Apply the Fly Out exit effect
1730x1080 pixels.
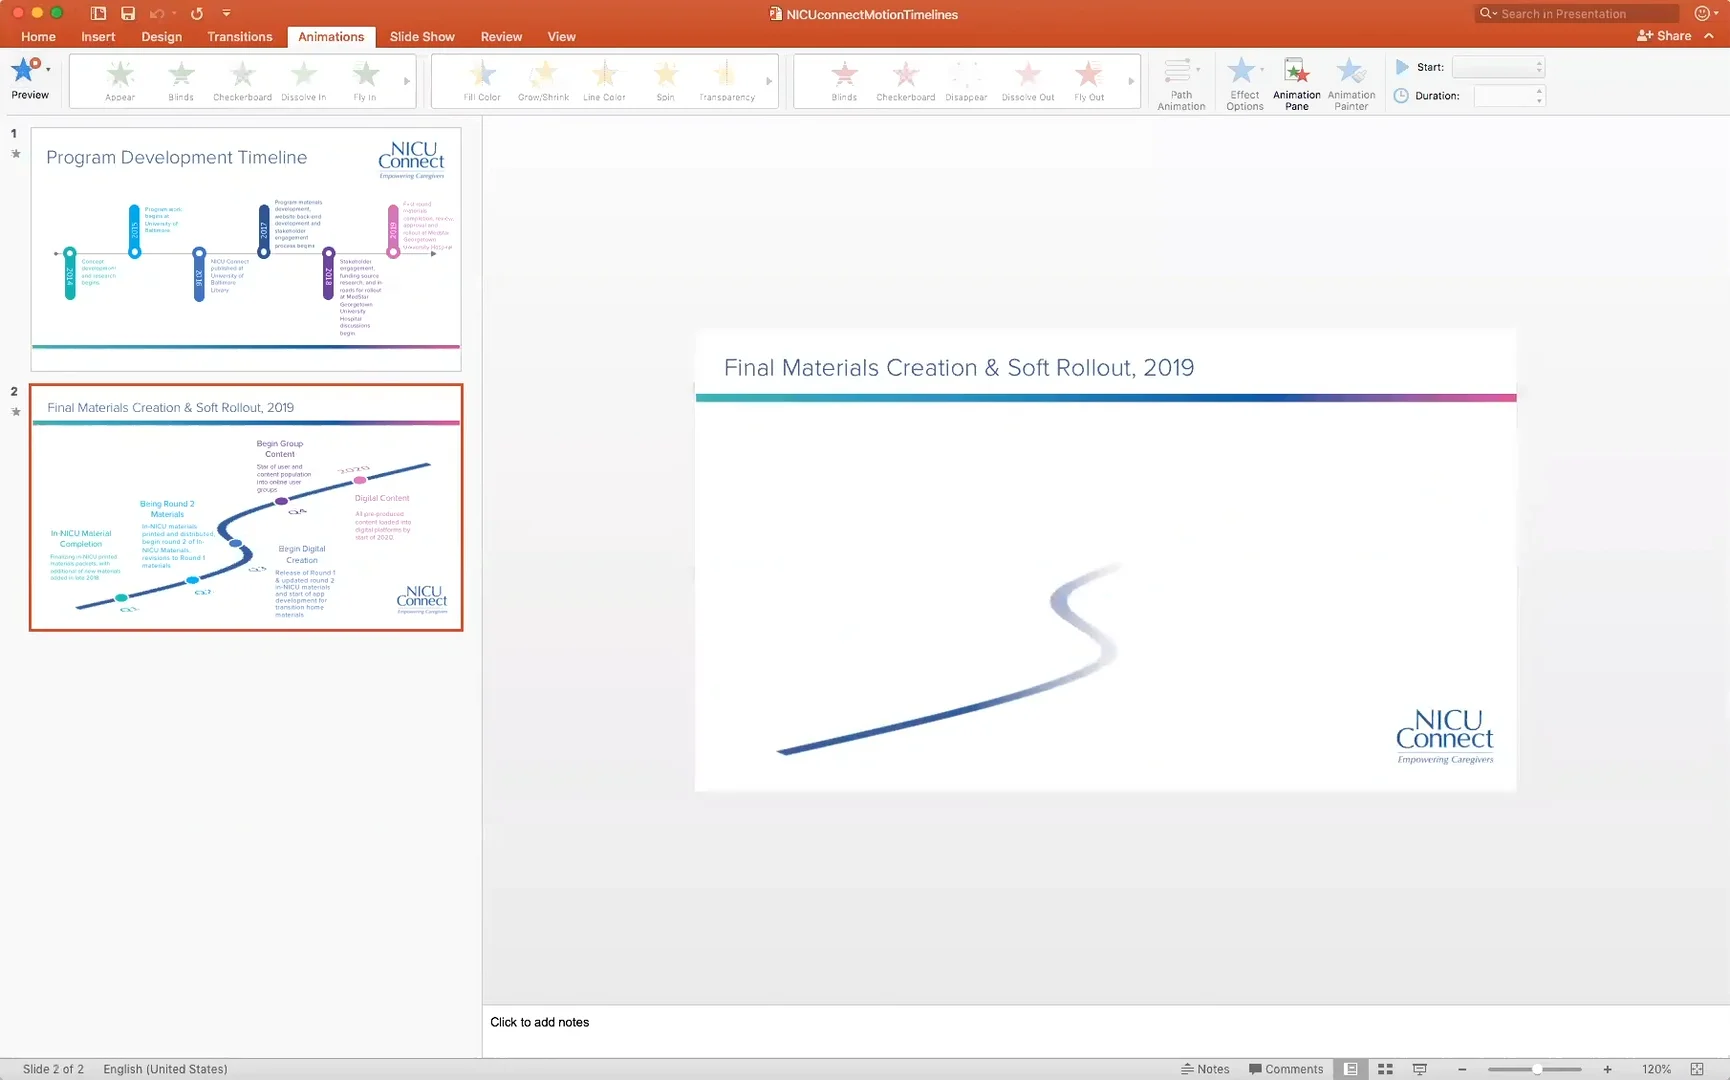click(1089, 80)
